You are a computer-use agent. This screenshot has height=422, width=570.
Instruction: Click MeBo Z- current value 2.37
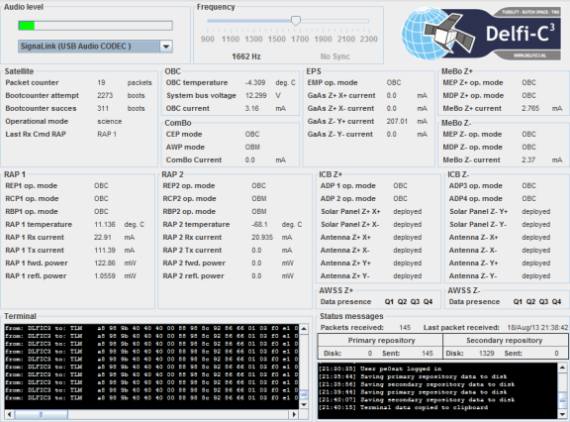528,160
